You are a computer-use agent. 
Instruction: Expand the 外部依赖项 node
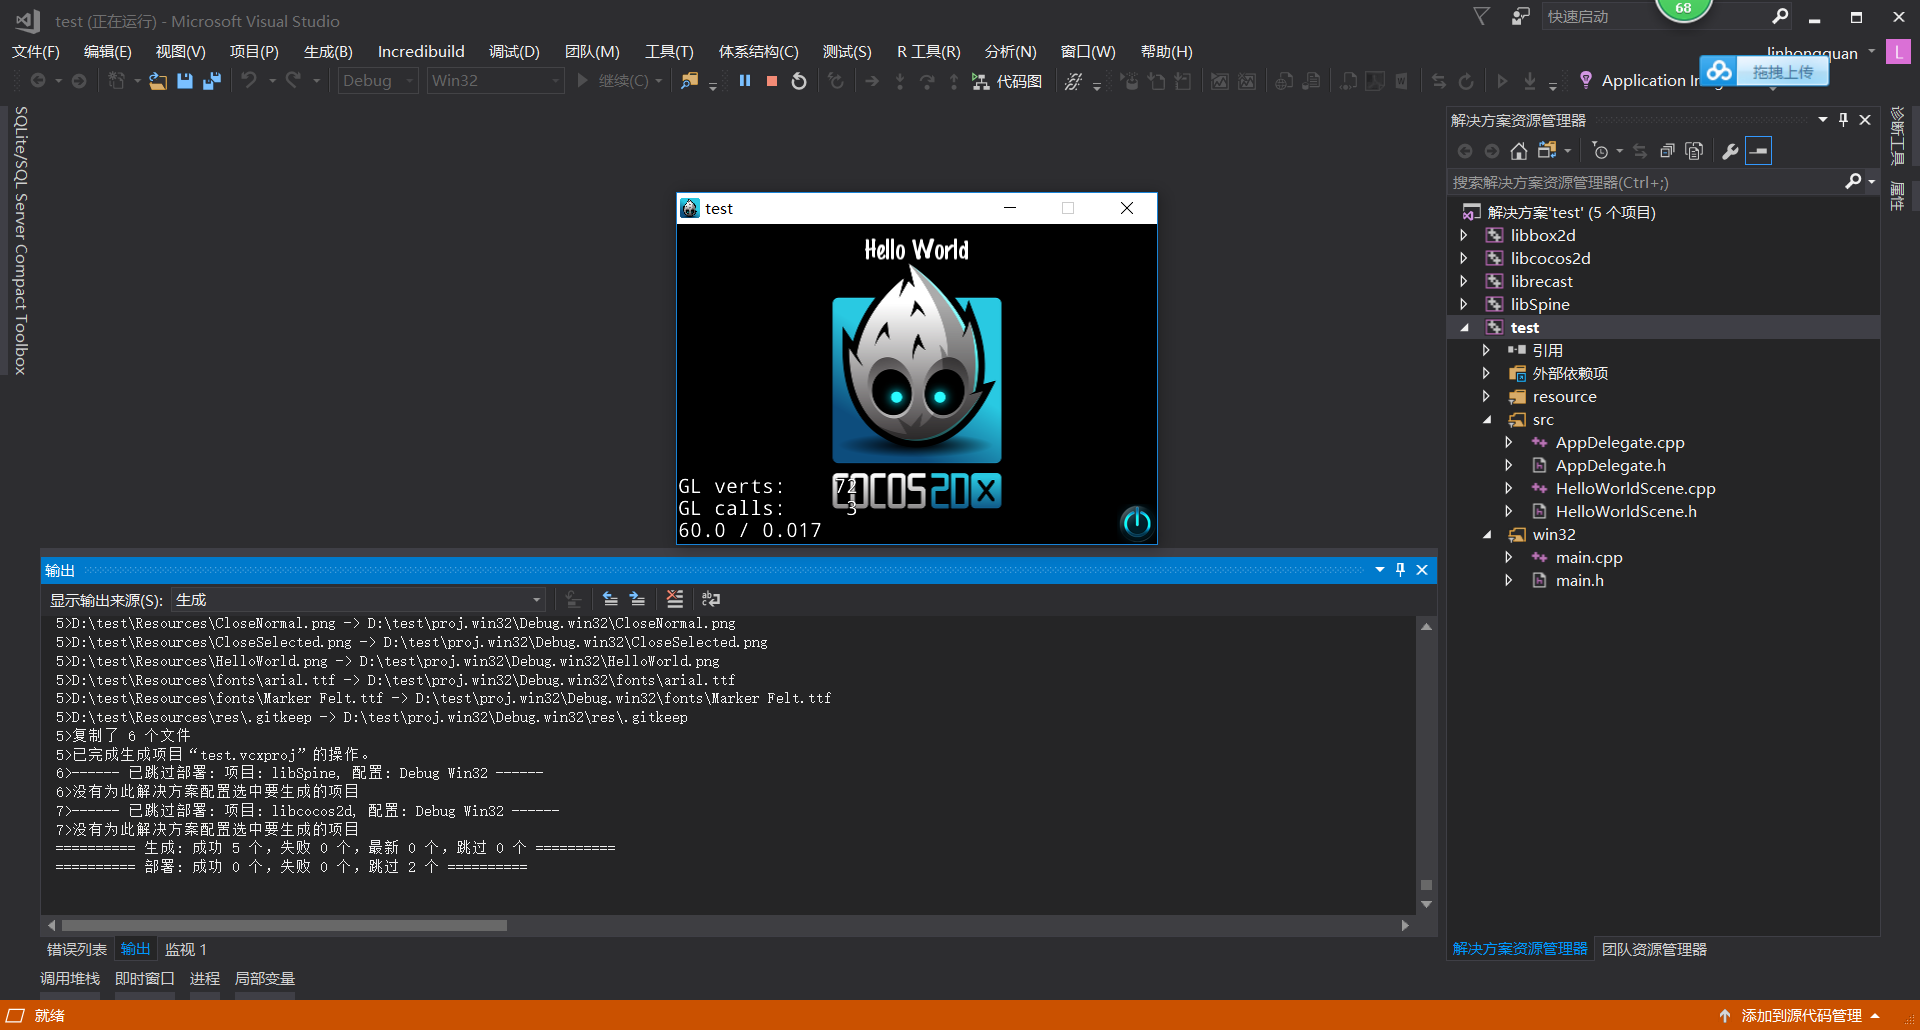(1487, 373)
